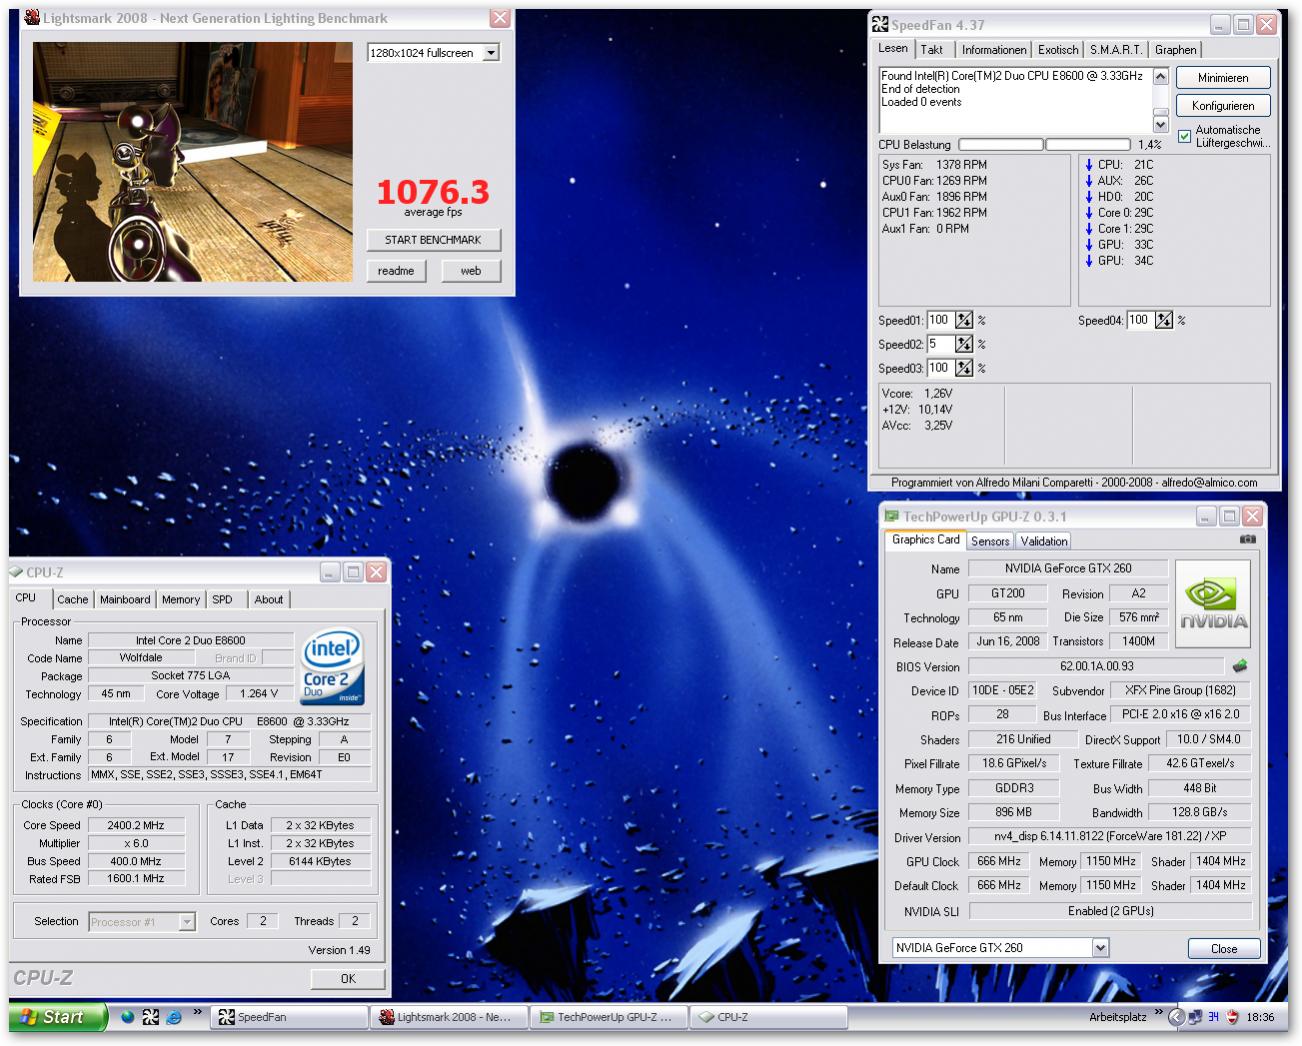Click the second CPU Belastung progress bar

tap(1088, 145)
